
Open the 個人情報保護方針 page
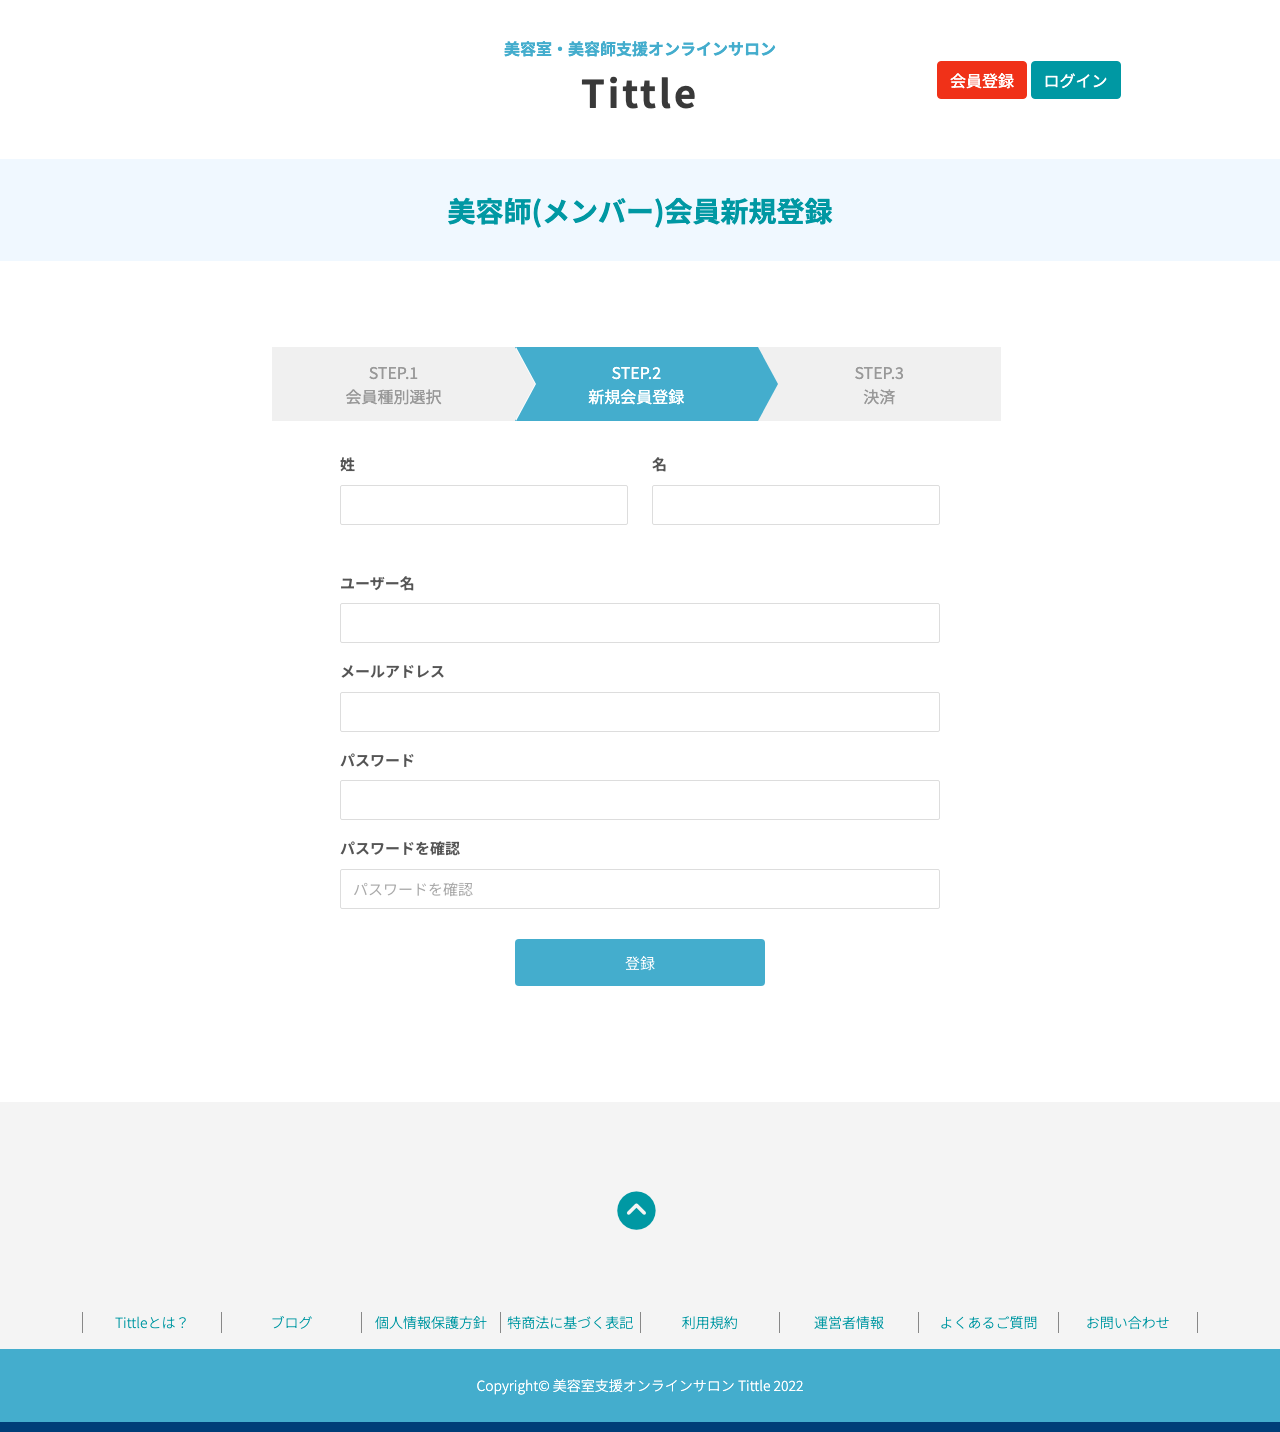pos(430,1322)
